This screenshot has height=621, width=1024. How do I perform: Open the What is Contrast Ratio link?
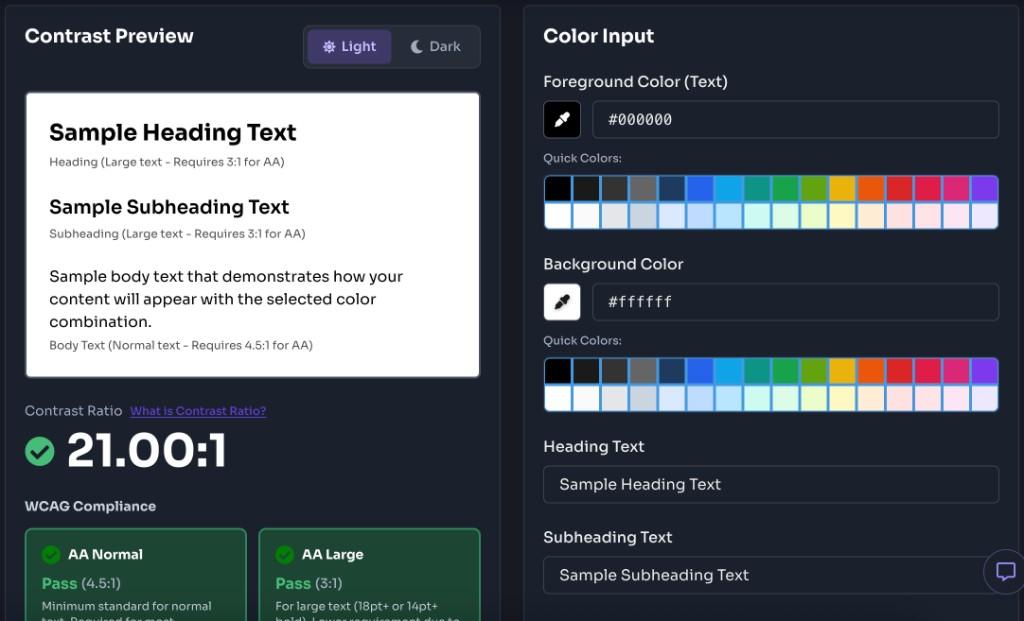198,411
